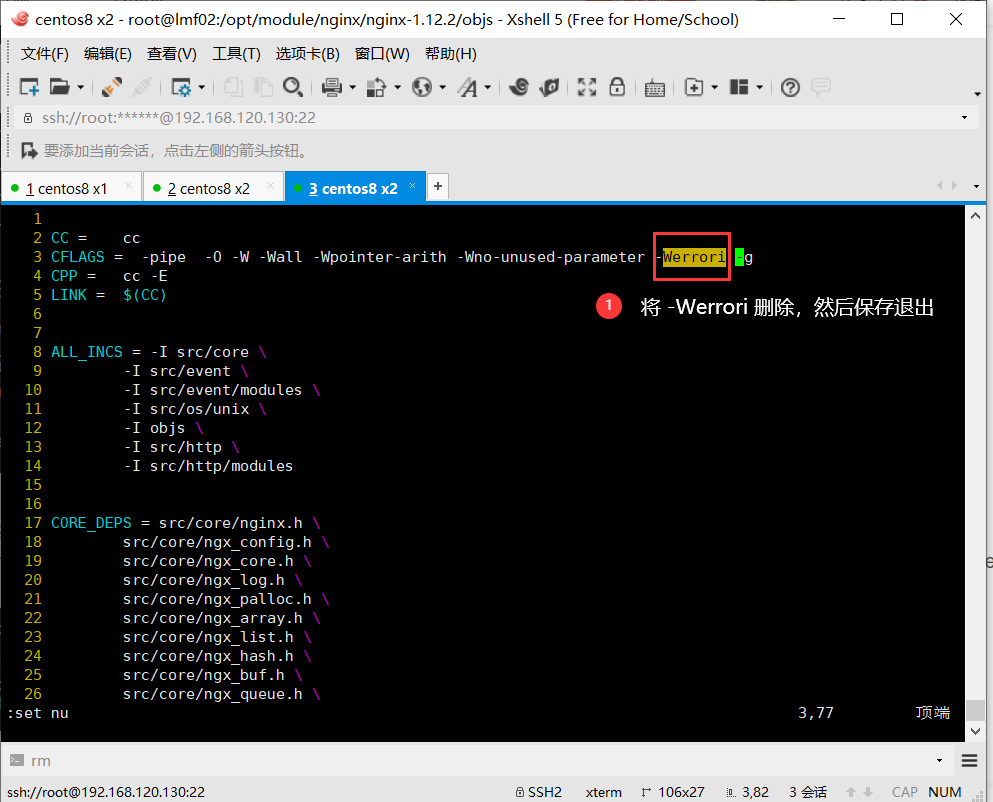Create a new tab with the + button
The width and height of the screenshot is (993, 802).
437,186
